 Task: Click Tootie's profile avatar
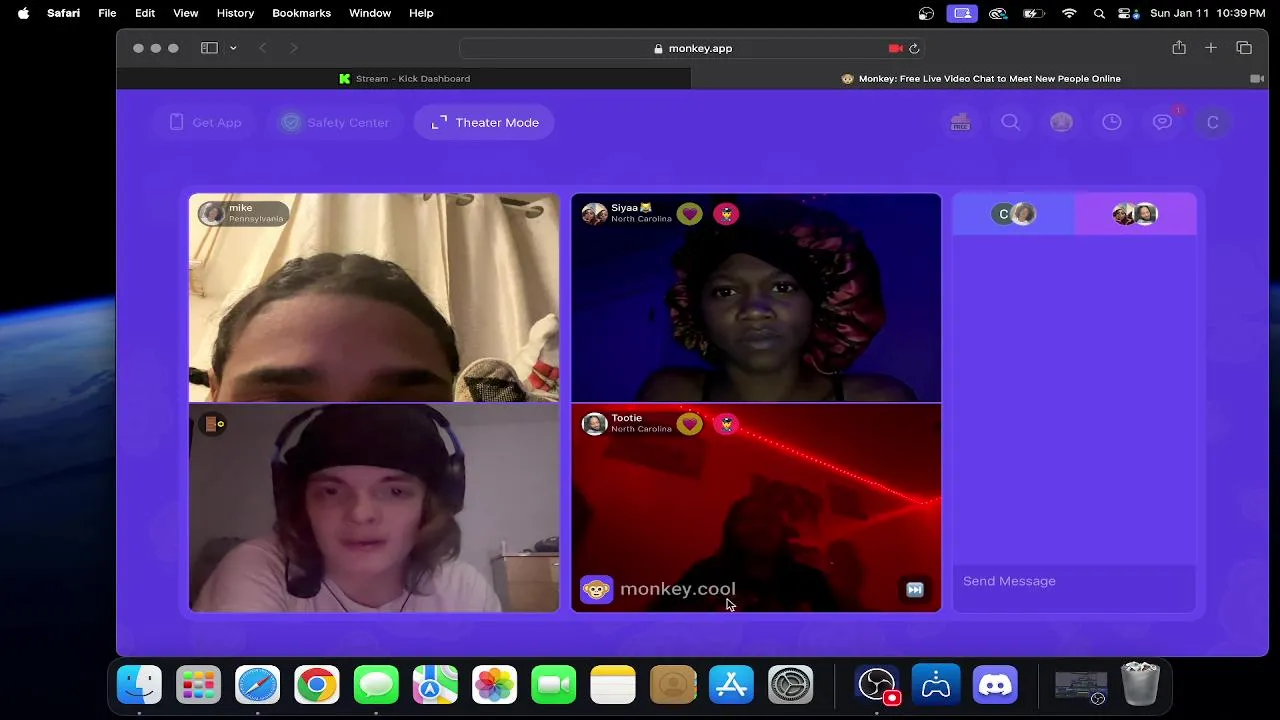click(x=594, y=424)
